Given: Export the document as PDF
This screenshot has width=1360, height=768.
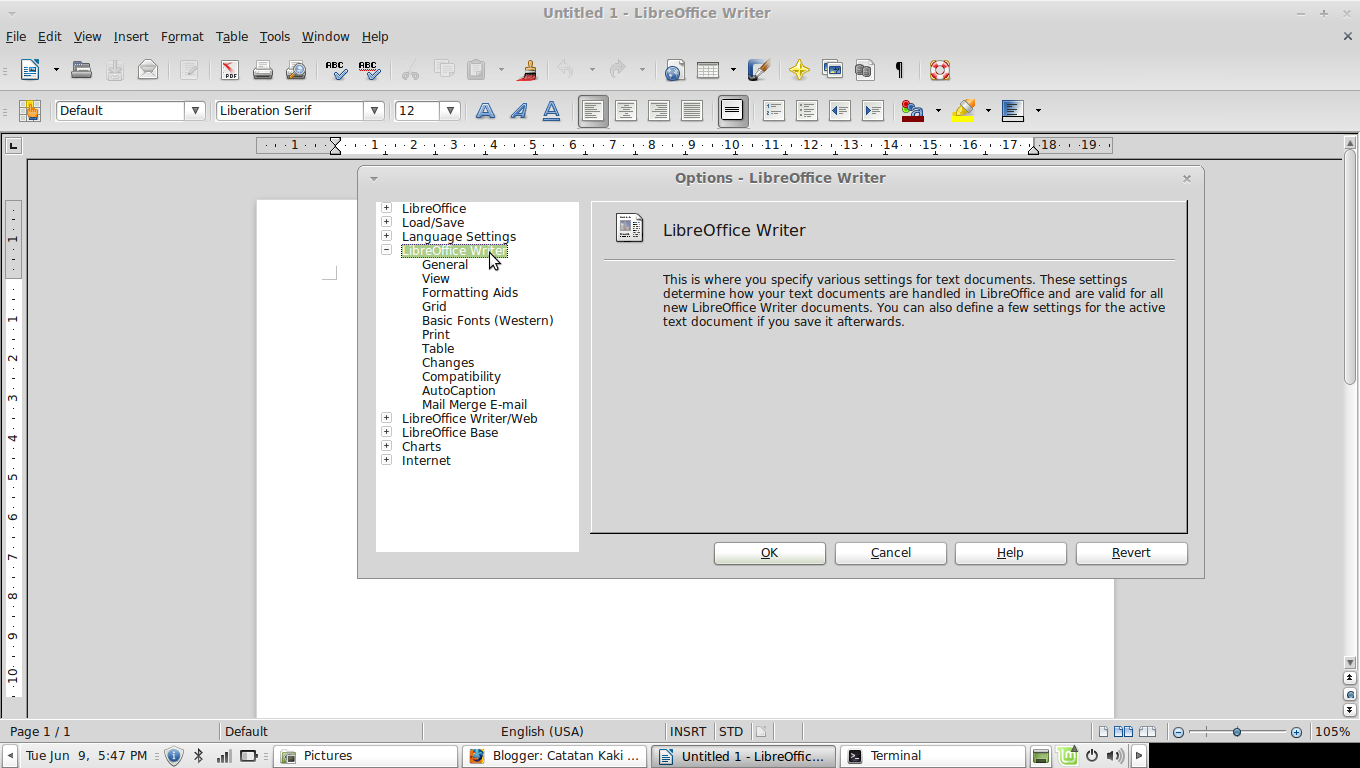Looking at the screenshot, I should click(228, 70).
